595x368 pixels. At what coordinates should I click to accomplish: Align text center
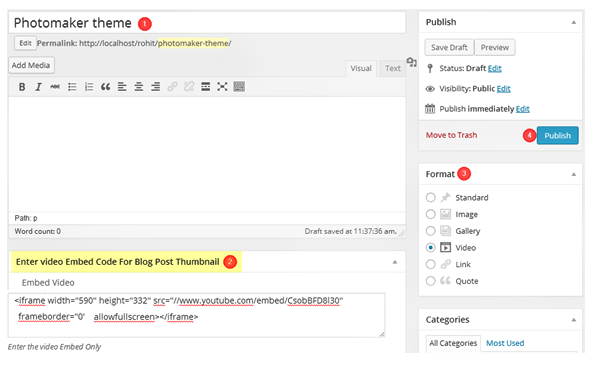(x=139, y=87)
